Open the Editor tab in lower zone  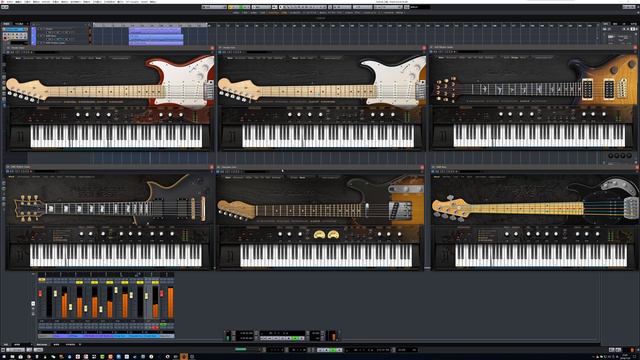[56, 345]
